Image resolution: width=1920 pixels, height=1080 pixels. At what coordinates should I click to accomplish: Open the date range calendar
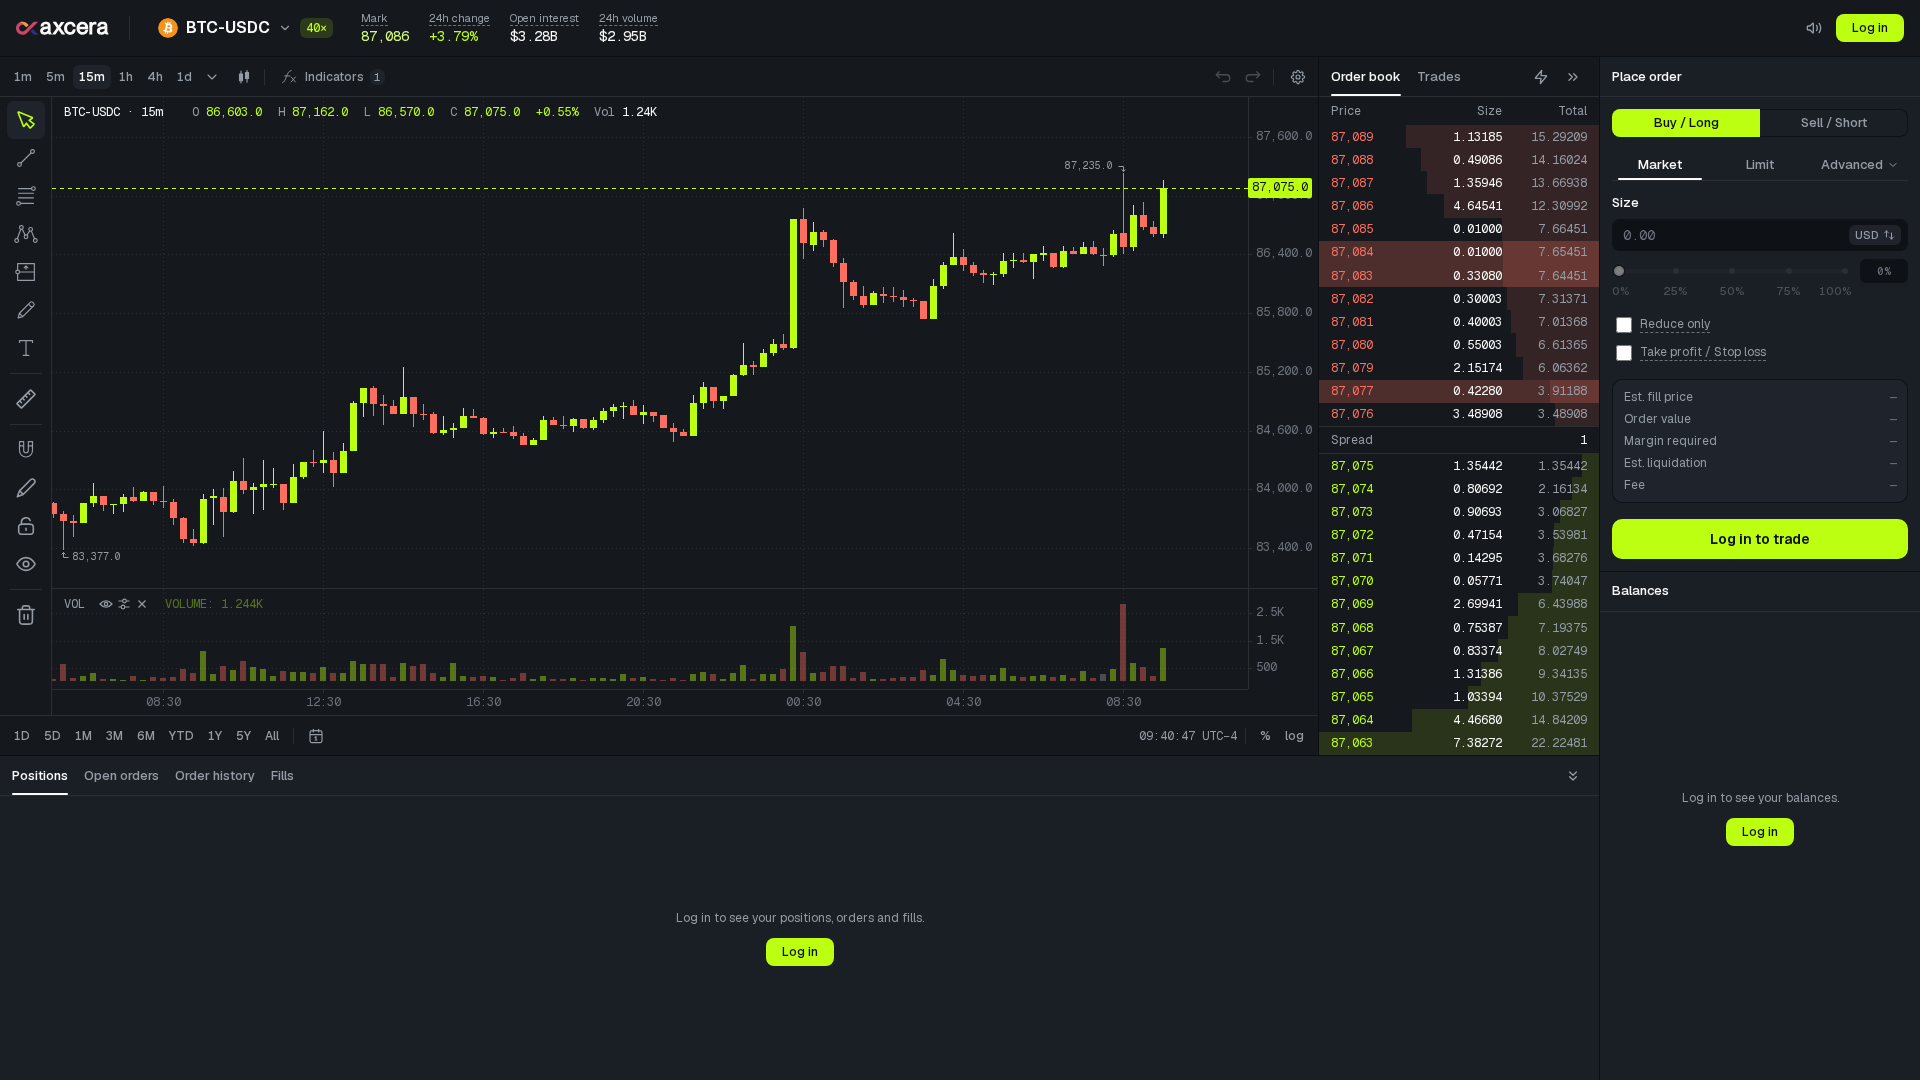coord(316,736)
